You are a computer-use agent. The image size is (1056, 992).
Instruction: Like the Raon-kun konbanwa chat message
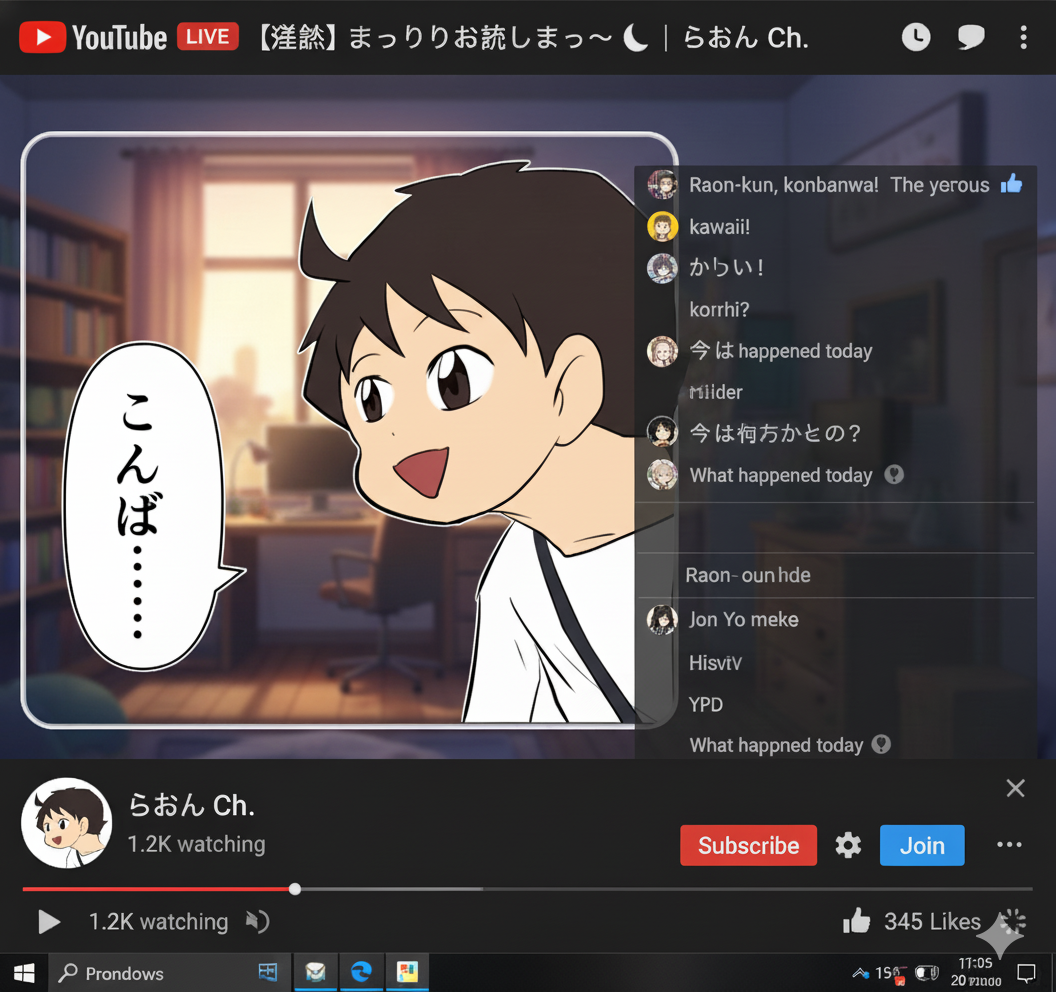tap(1012, 184)
